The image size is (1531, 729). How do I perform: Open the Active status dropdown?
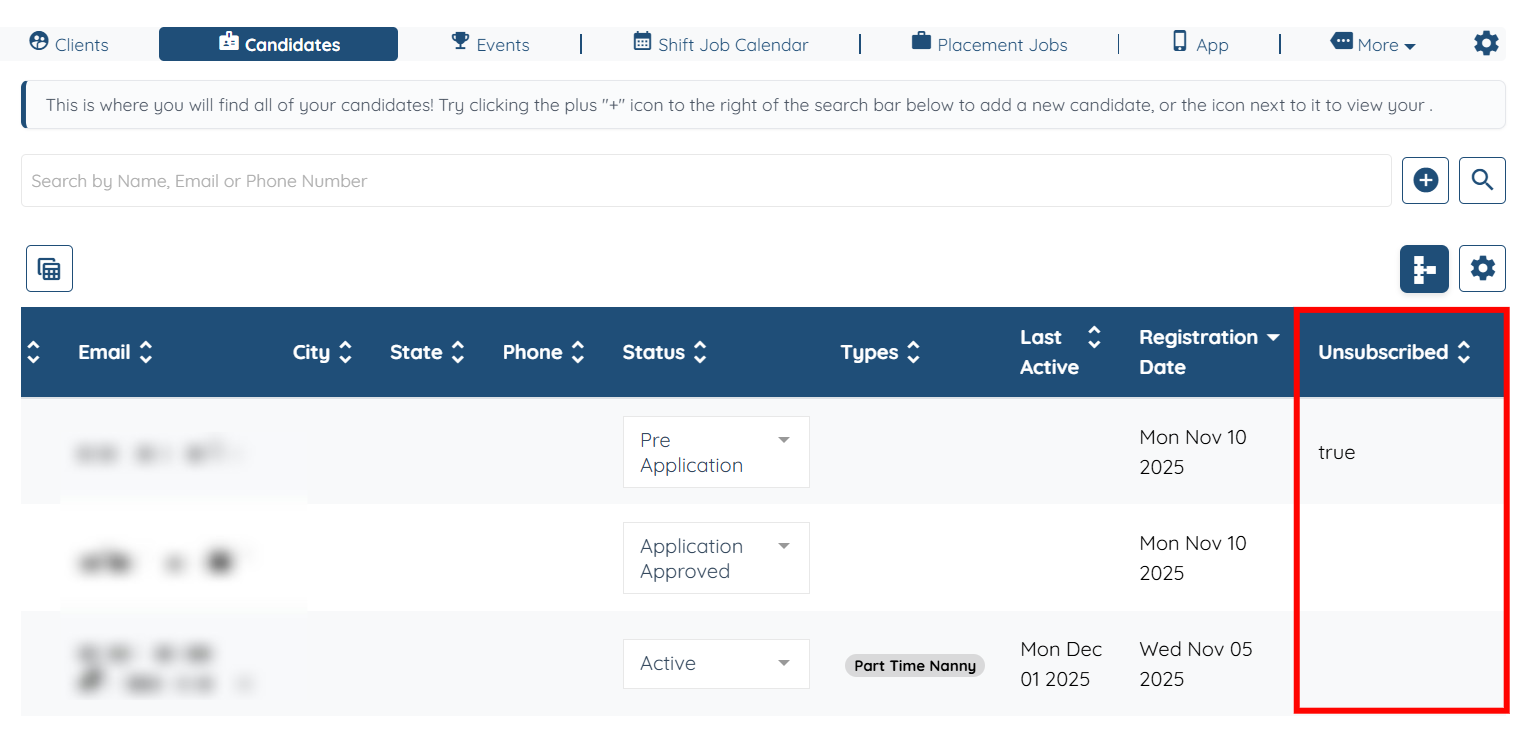point(716,664)
